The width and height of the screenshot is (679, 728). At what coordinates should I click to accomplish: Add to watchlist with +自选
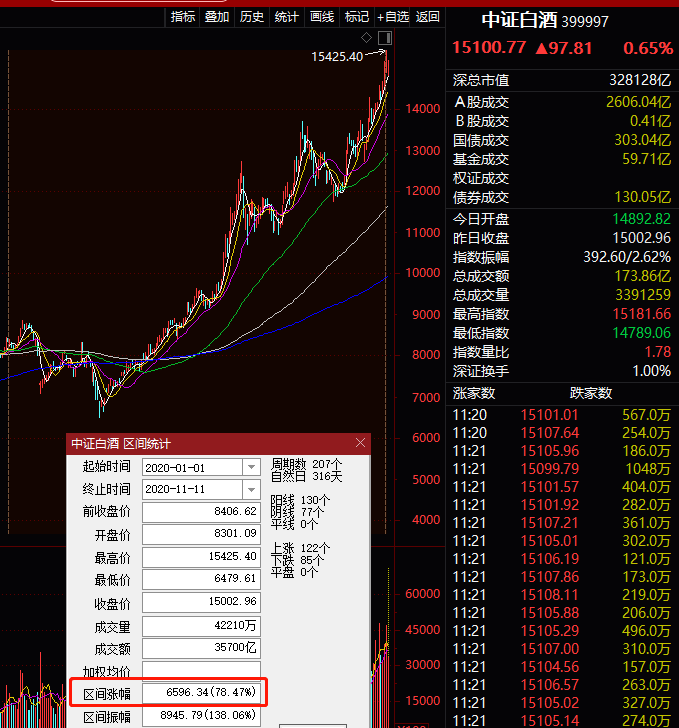[393, 16]
